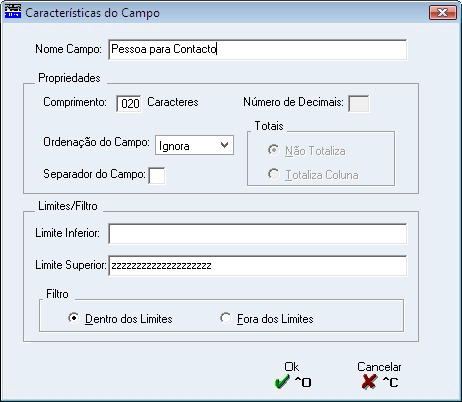Click the Limite Inferior input field
Viewport: 462px width, 402px height.
pos(257,234)
